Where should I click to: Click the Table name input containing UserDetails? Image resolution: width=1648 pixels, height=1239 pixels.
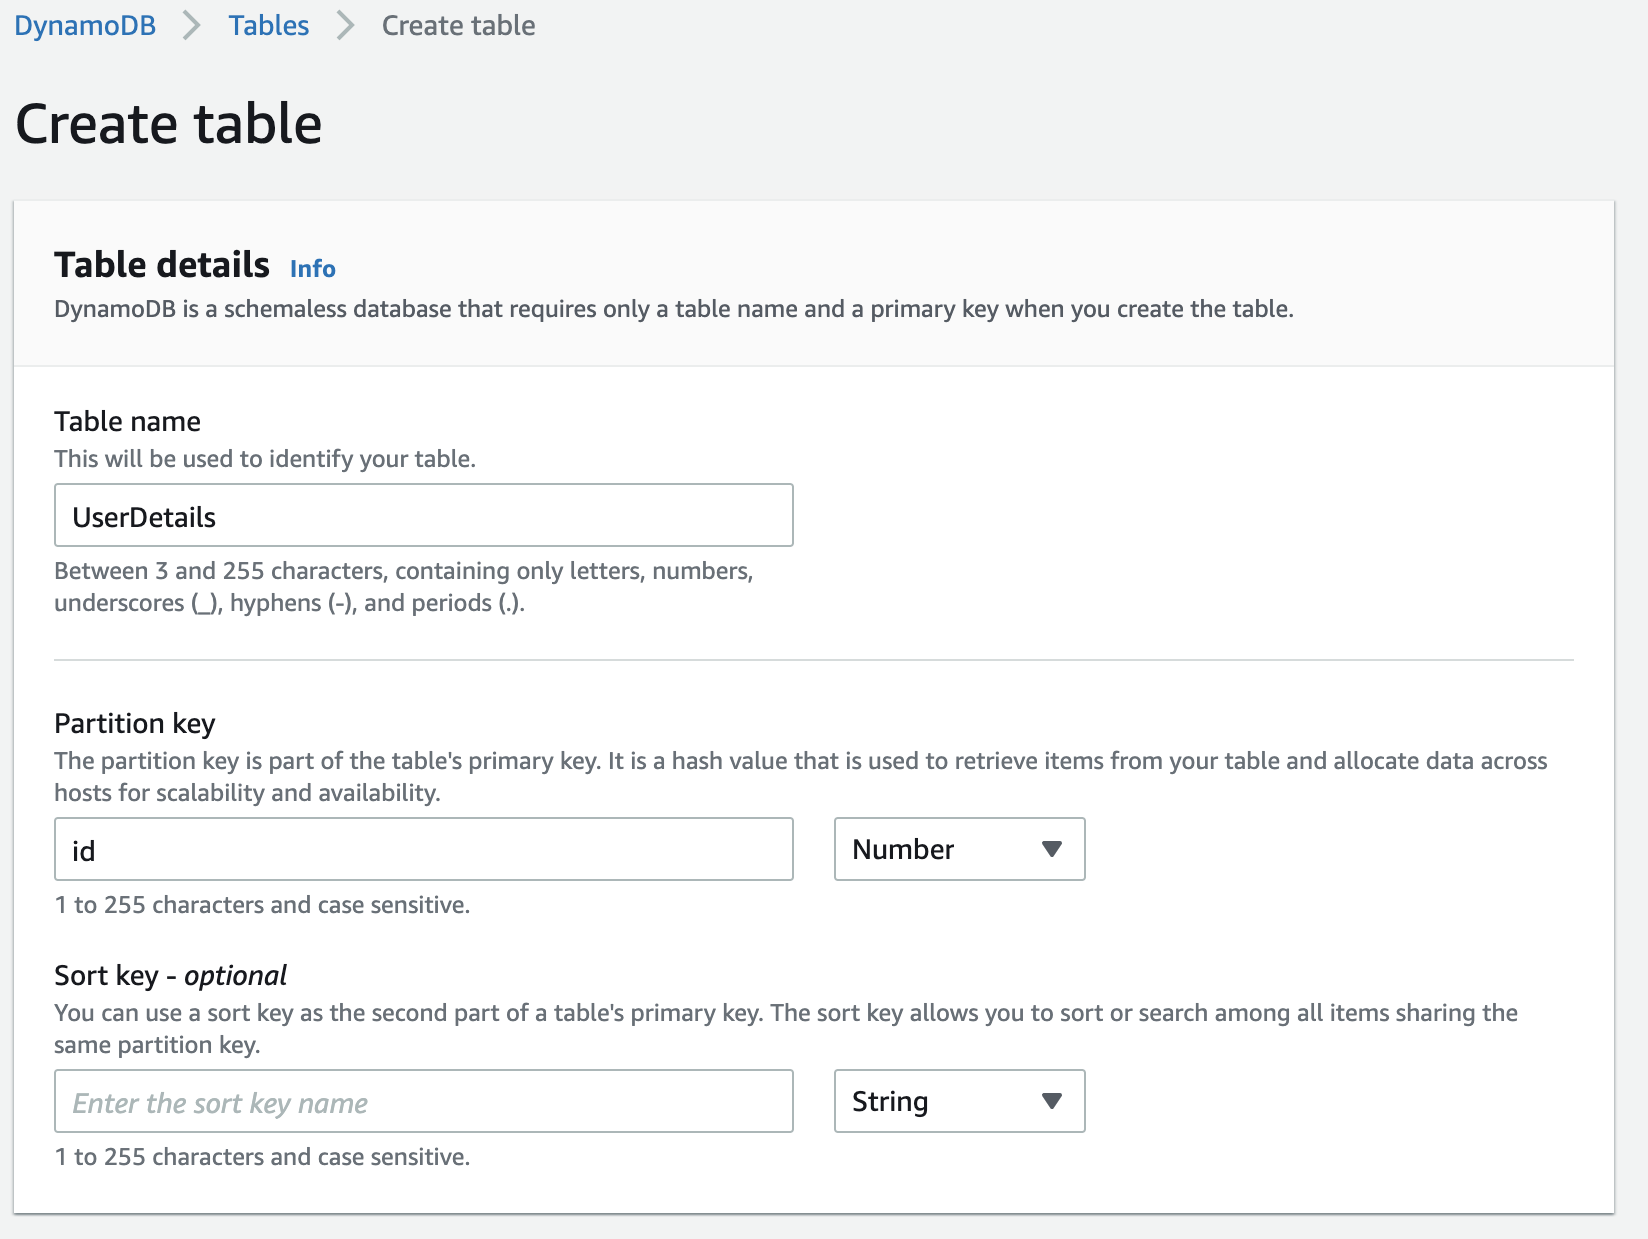pos(424,515)
